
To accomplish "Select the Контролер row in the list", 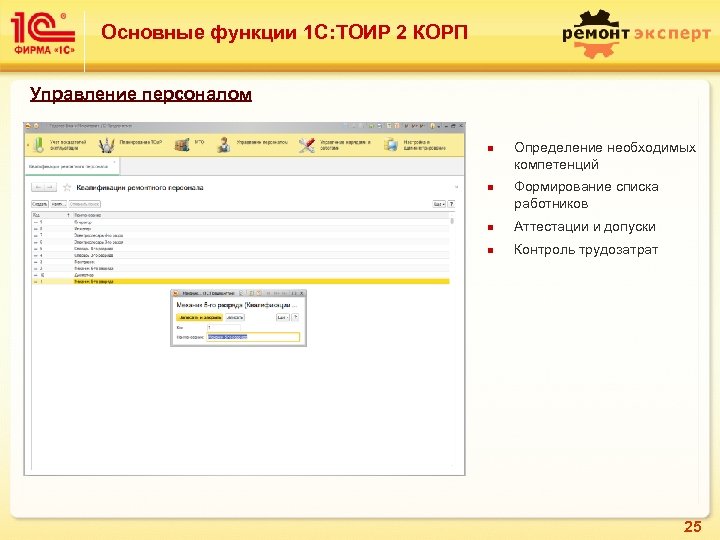I will (241, 262).
